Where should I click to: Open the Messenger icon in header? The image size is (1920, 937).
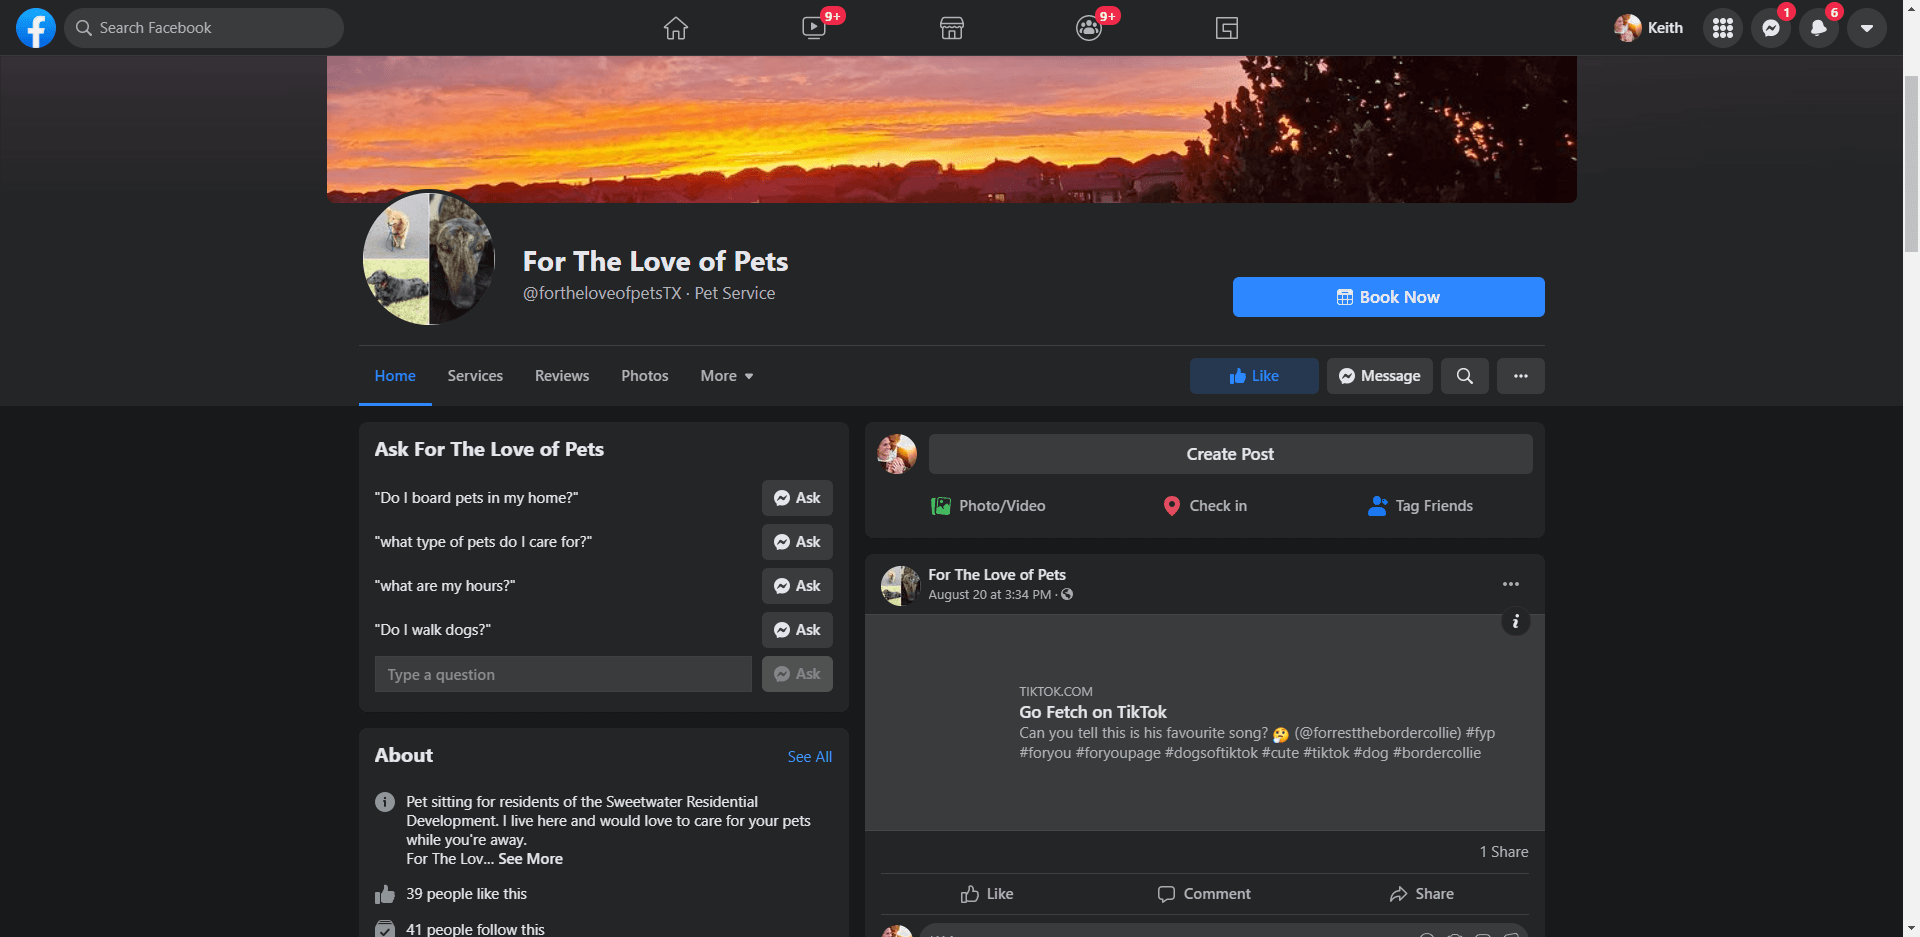tap(1770, 28)
